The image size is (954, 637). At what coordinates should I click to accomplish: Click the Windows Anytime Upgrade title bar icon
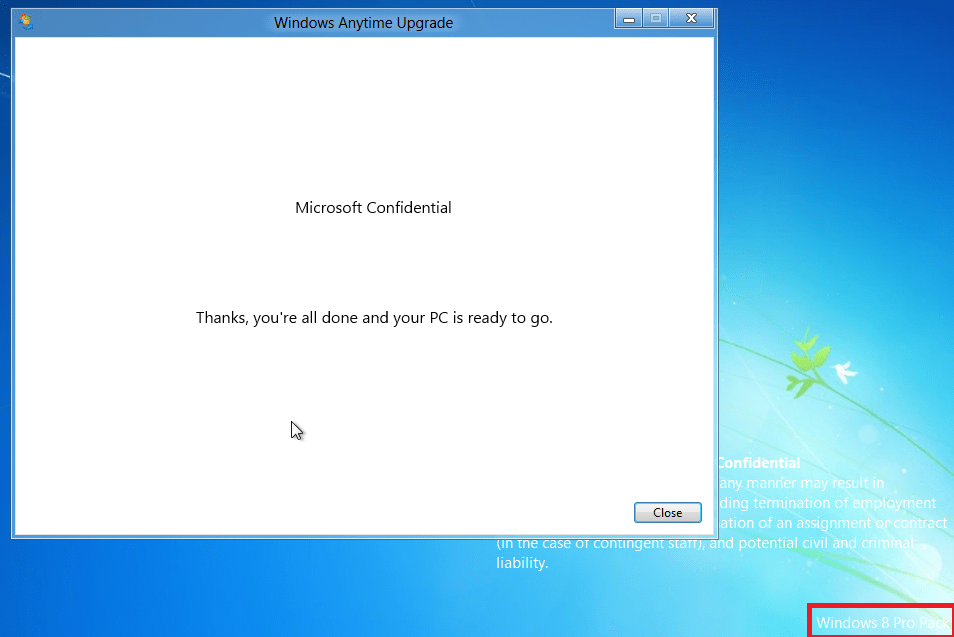pos(26,22)
